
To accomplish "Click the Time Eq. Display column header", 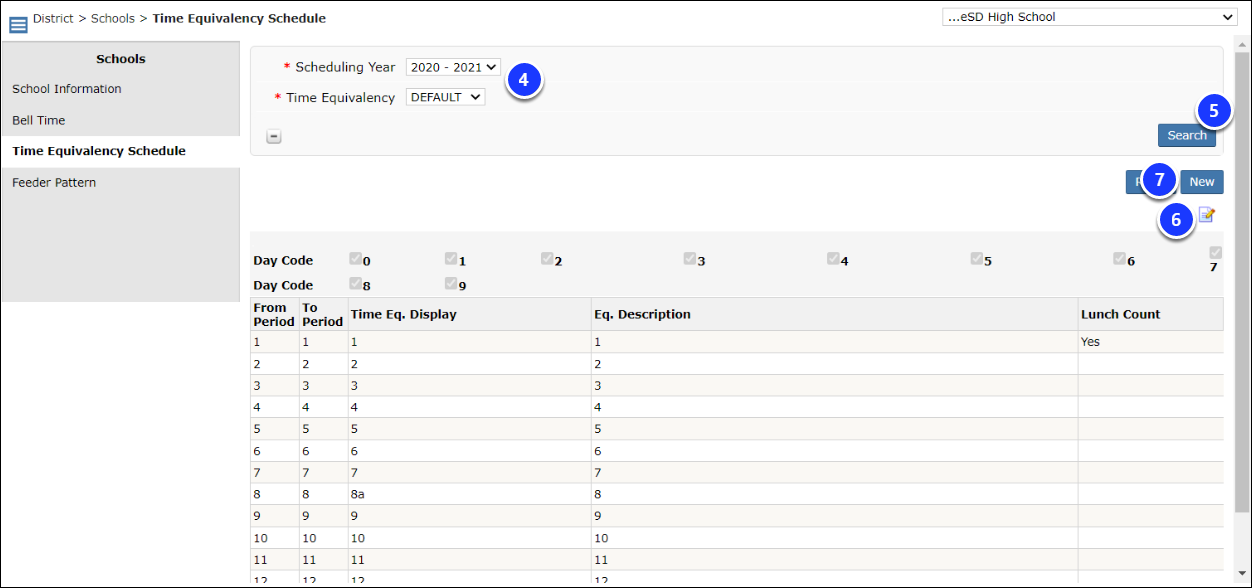I will coord(404,314).
